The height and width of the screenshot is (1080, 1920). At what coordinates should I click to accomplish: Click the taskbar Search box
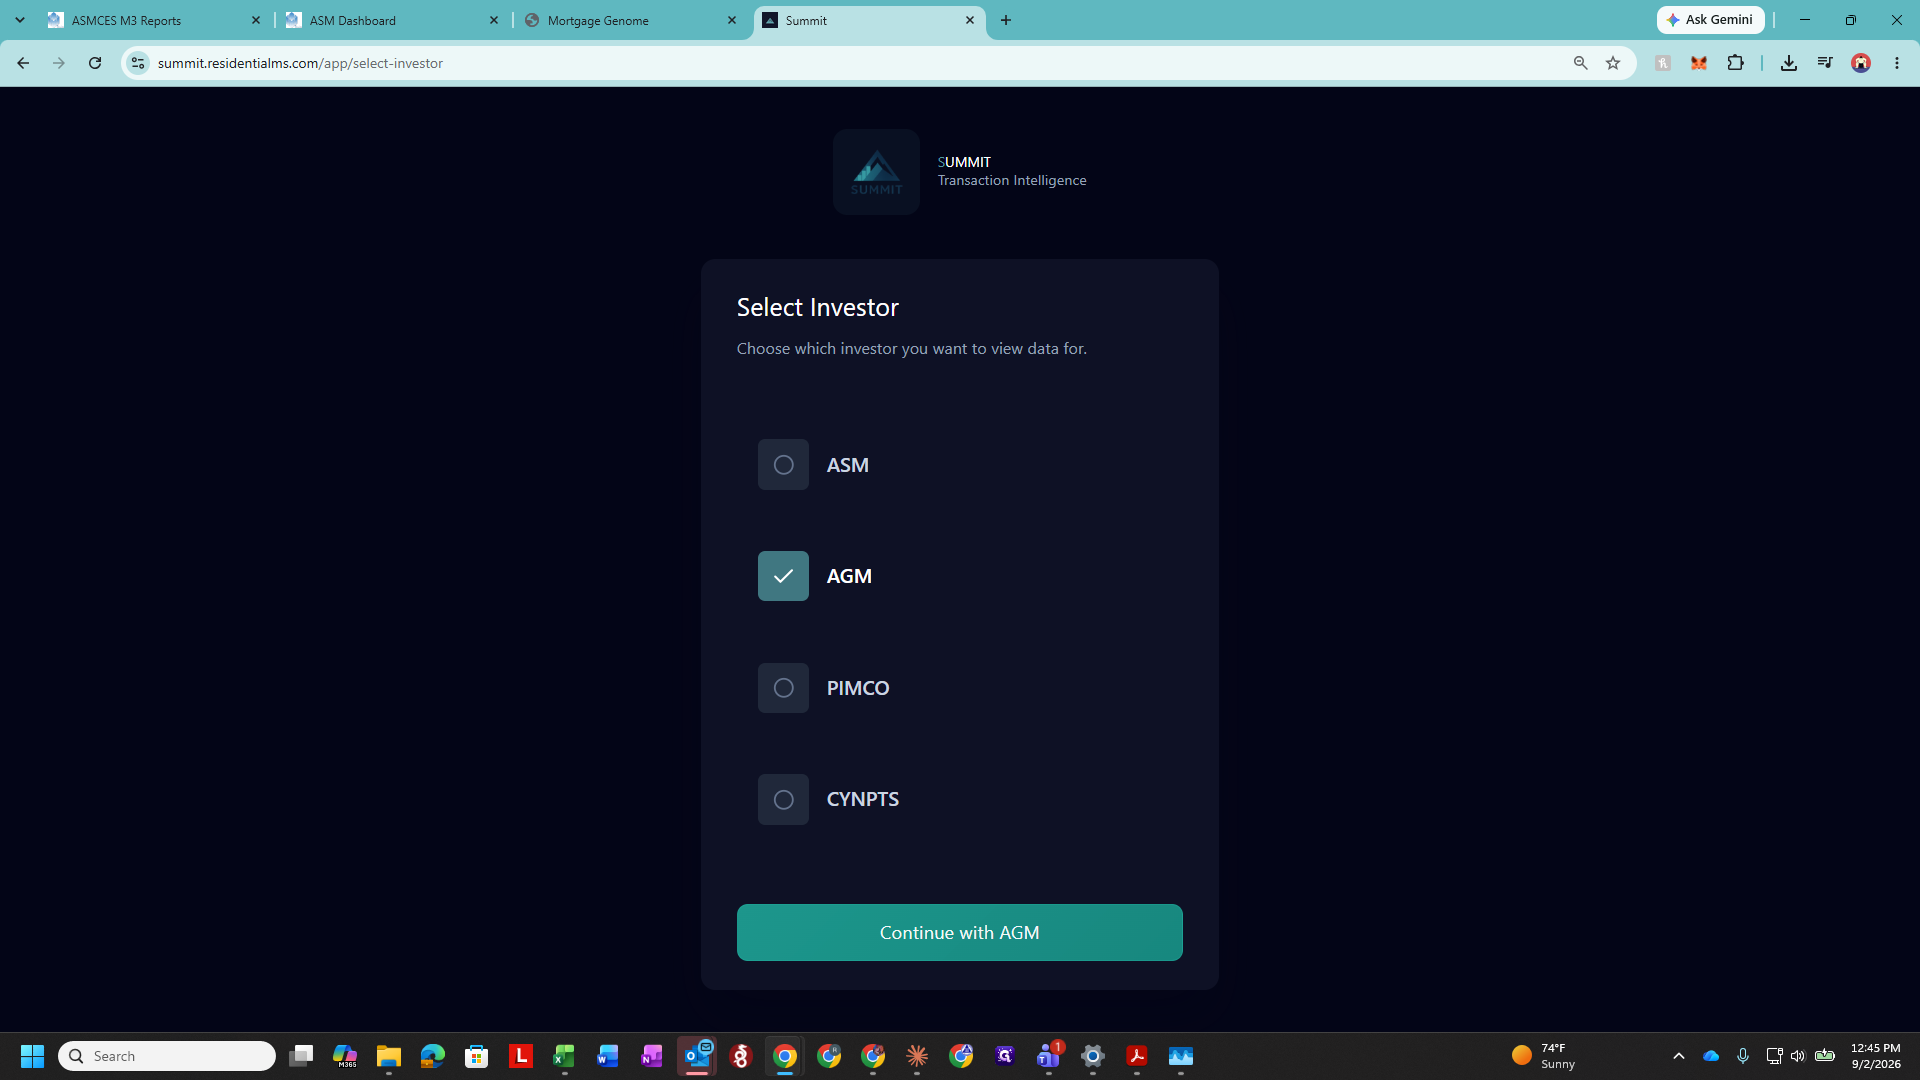[x=167, y=1056]
